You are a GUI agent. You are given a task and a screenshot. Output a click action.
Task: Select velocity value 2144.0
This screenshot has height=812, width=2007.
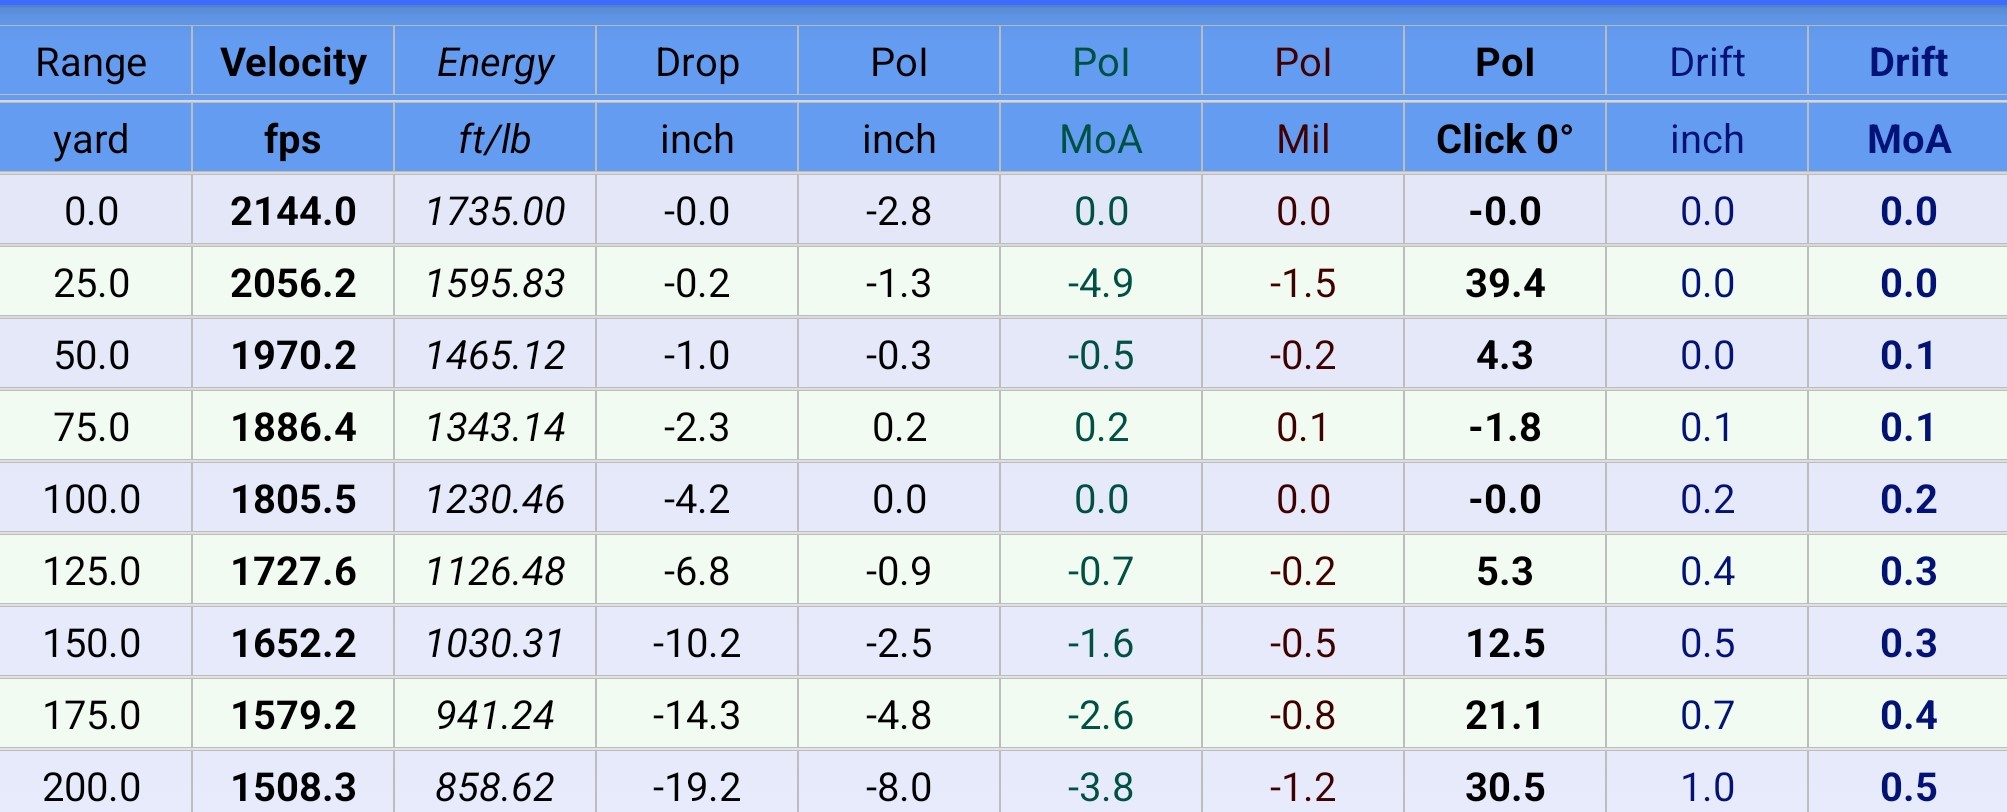(293, 211)
